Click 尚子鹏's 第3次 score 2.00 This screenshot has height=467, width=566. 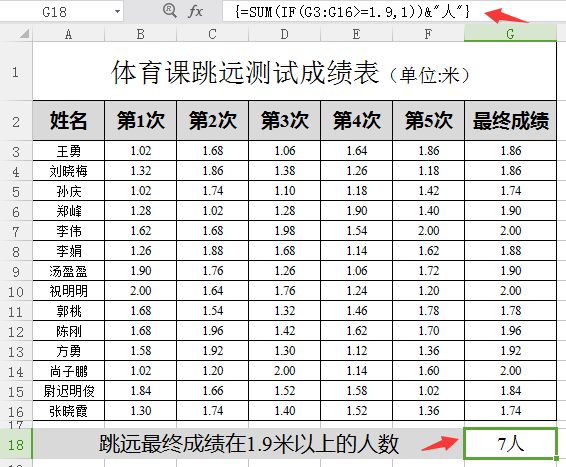coord(284,371)
